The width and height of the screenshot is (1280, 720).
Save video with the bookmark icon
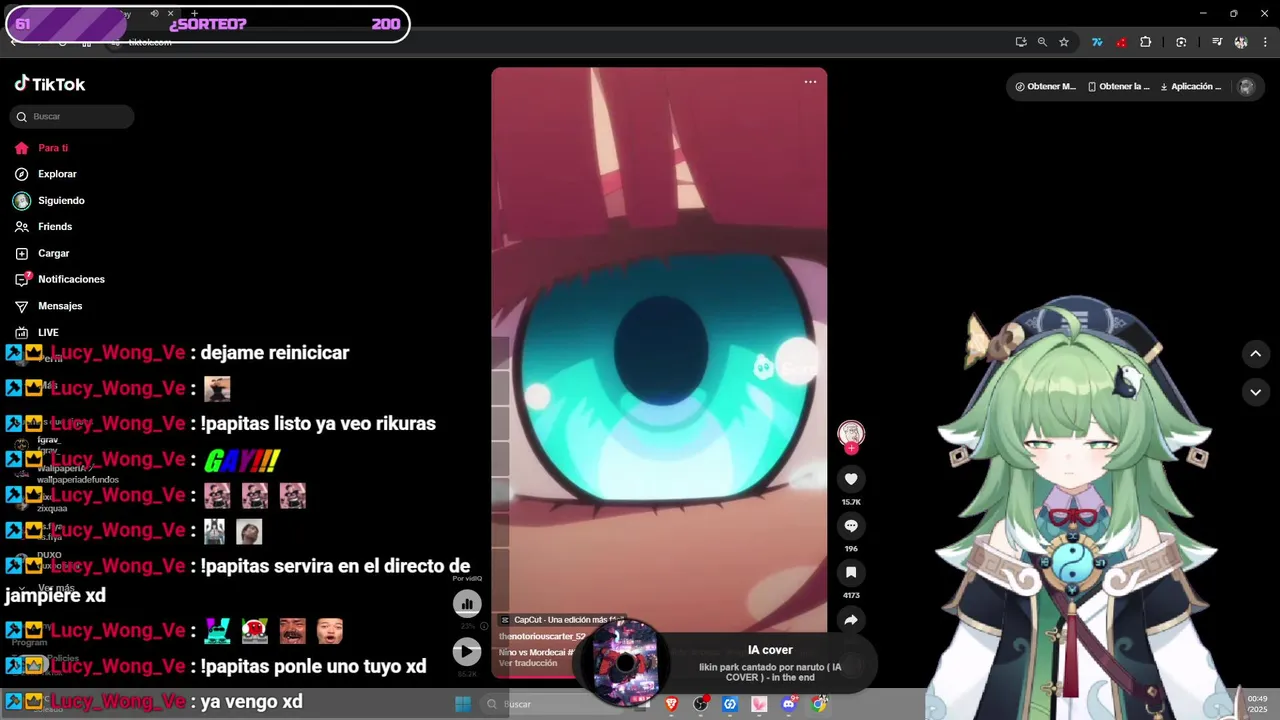click(851, 572)
